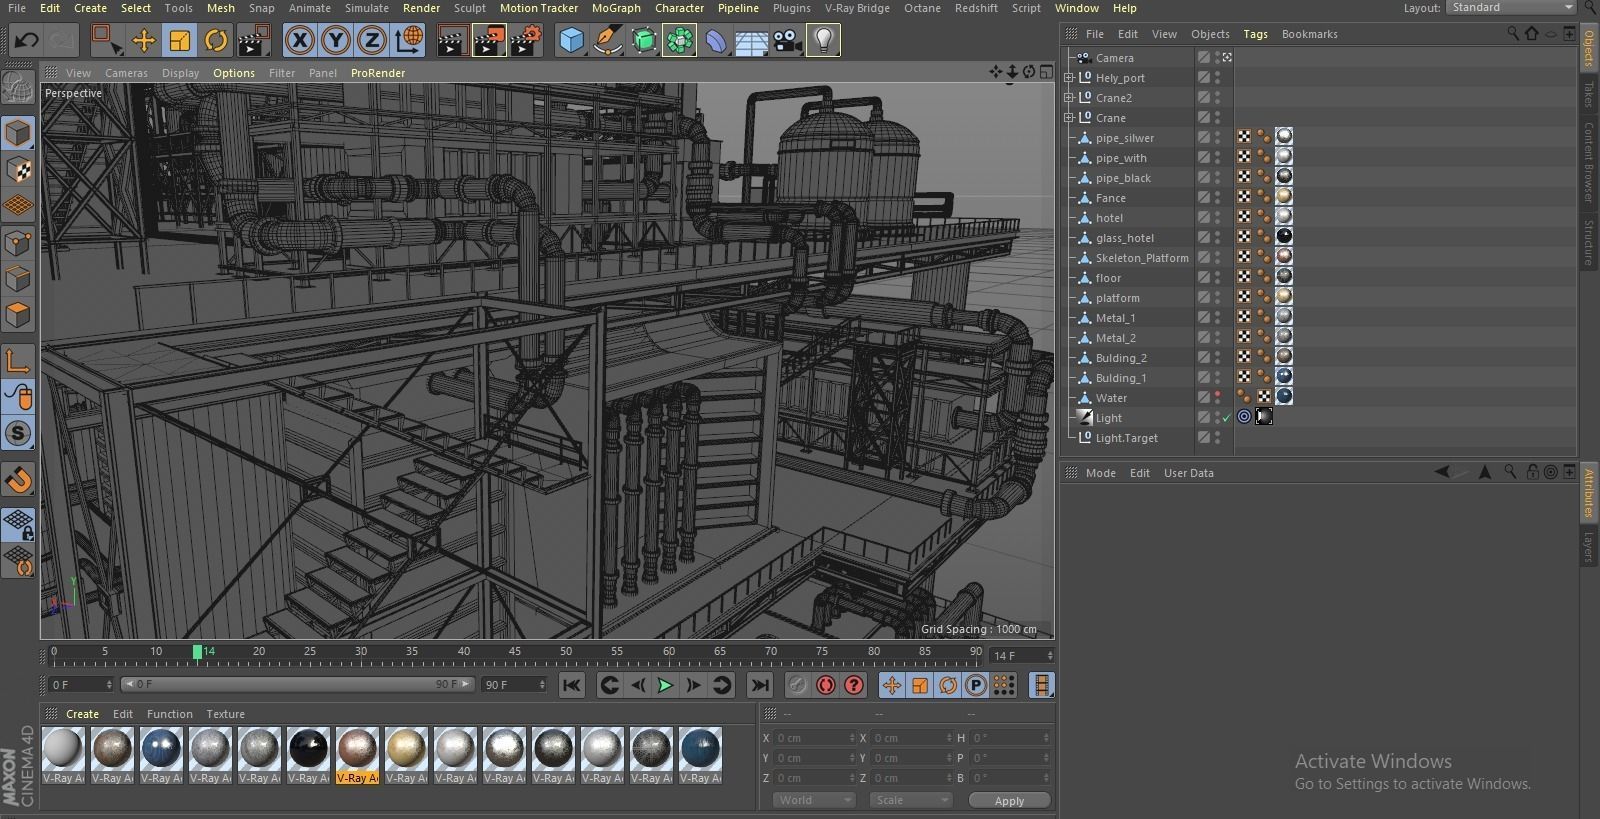Open viewport Cameras menu
The height and width of the screenshot is (819, 1600).
(126, 73)
